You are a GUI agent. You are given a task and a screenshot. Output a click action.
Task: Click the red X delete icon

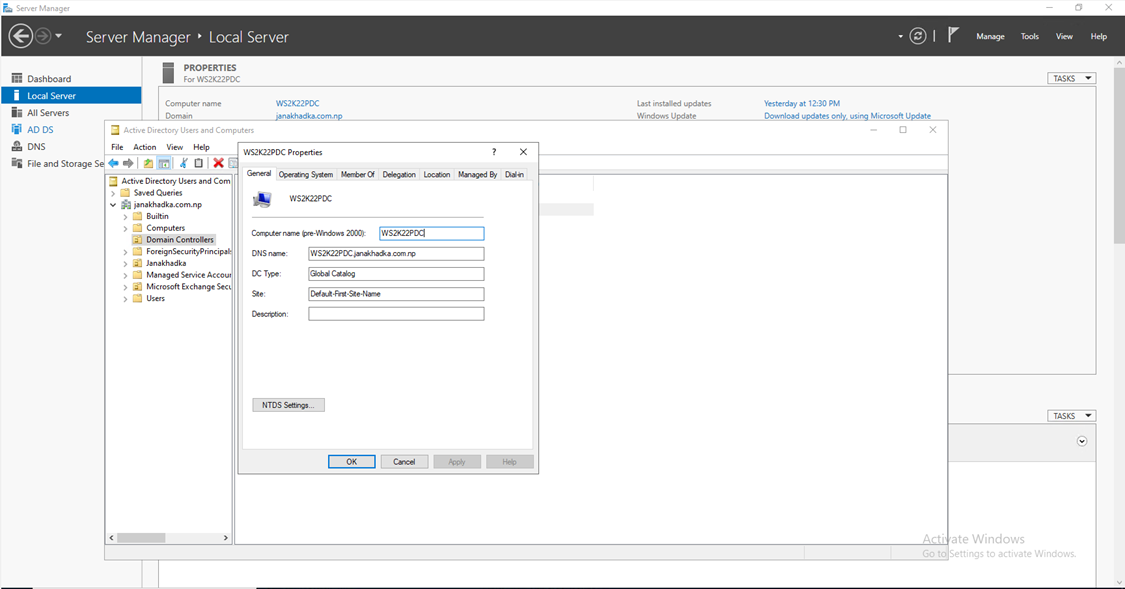[217, 163]
